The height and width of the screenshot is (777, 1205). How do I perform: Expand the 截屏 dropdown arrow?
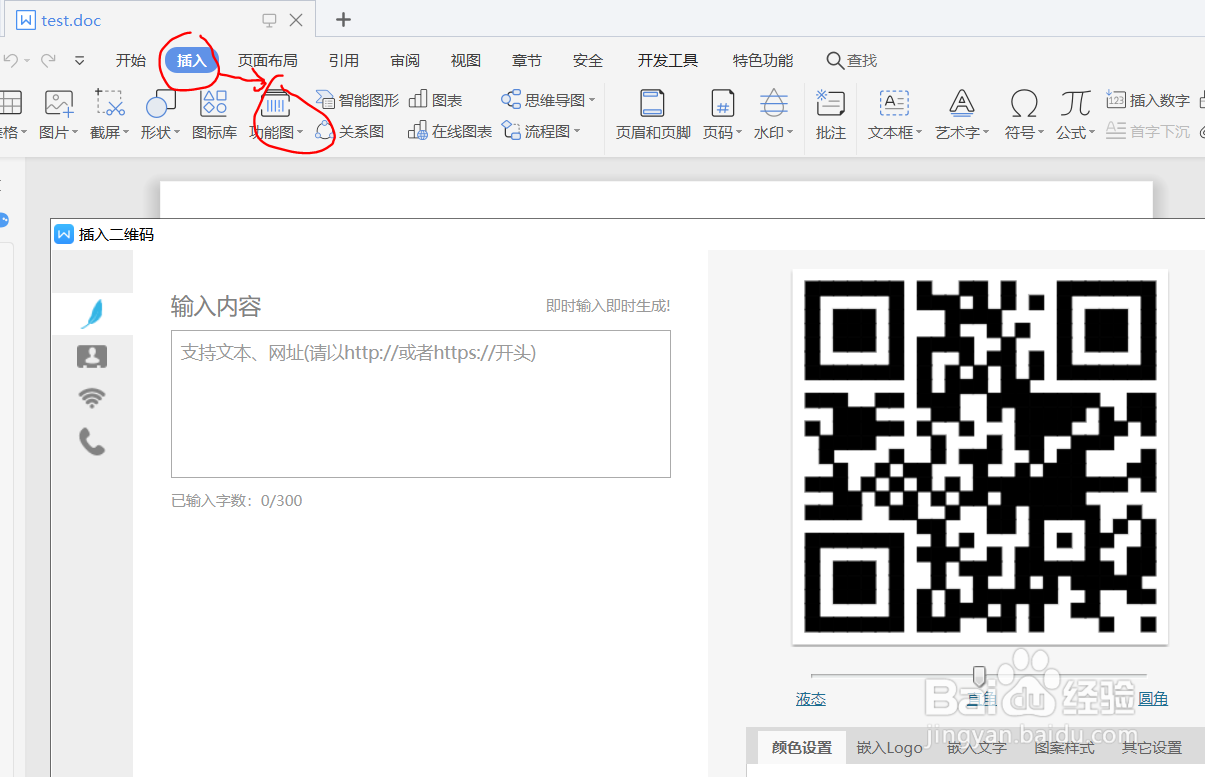pos(127,133)
